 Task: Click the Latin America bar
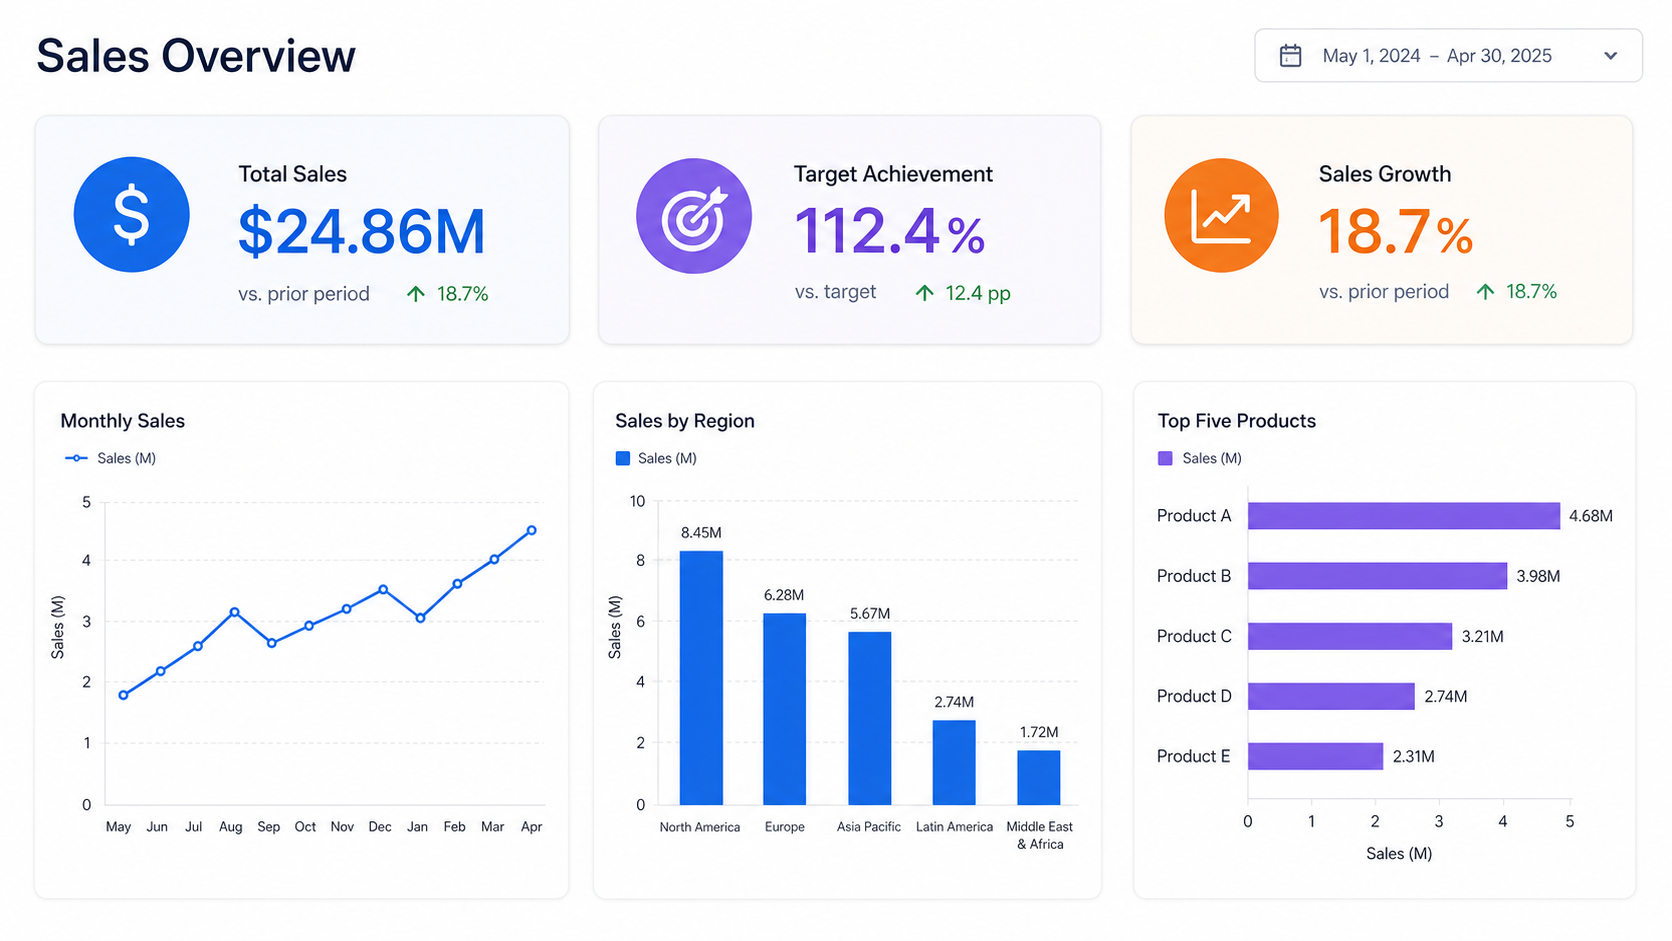[x=954, y=763]
